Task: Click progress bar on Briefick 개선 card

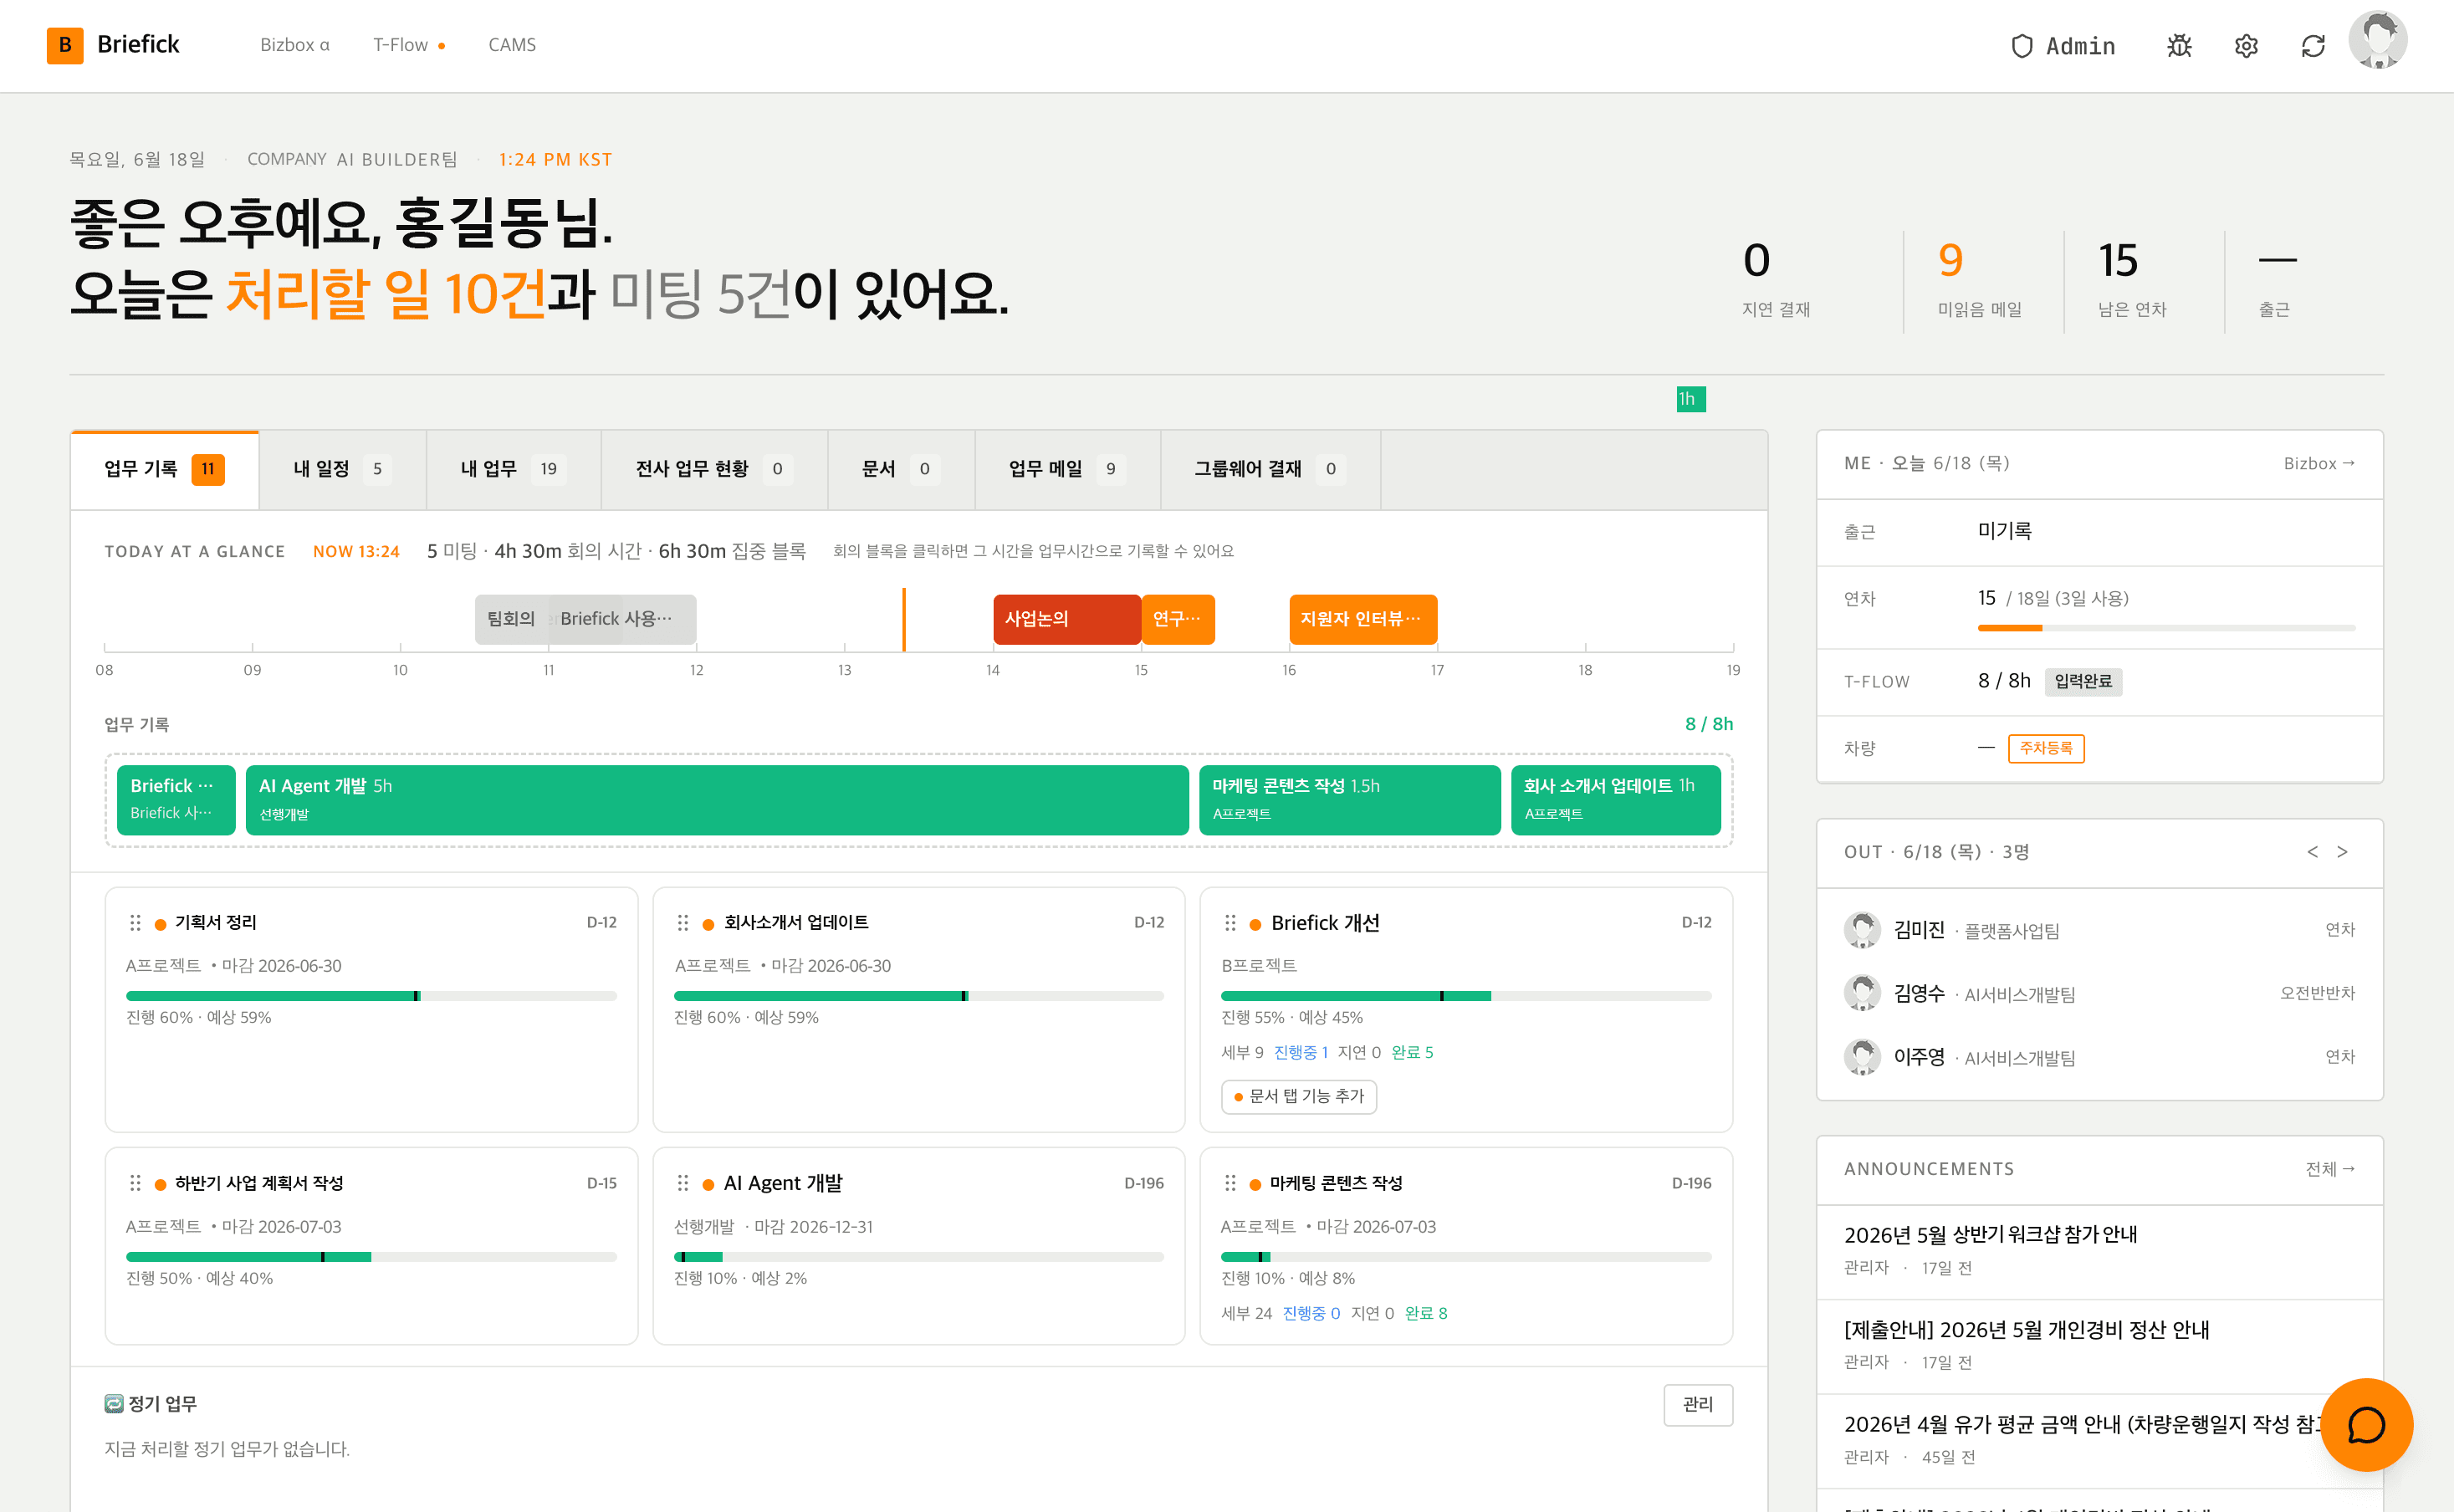Action: [x=1466, y=996]
